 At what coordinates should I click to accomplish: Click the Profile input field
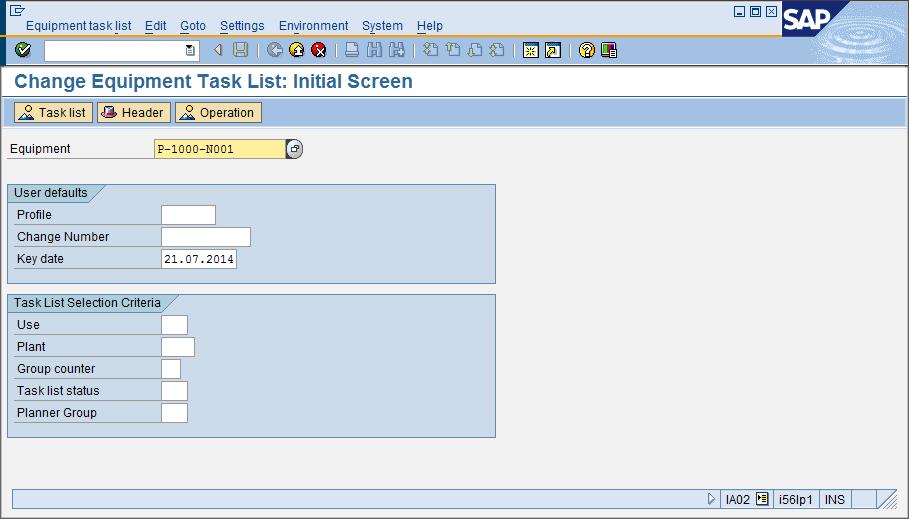pos(188,215)
